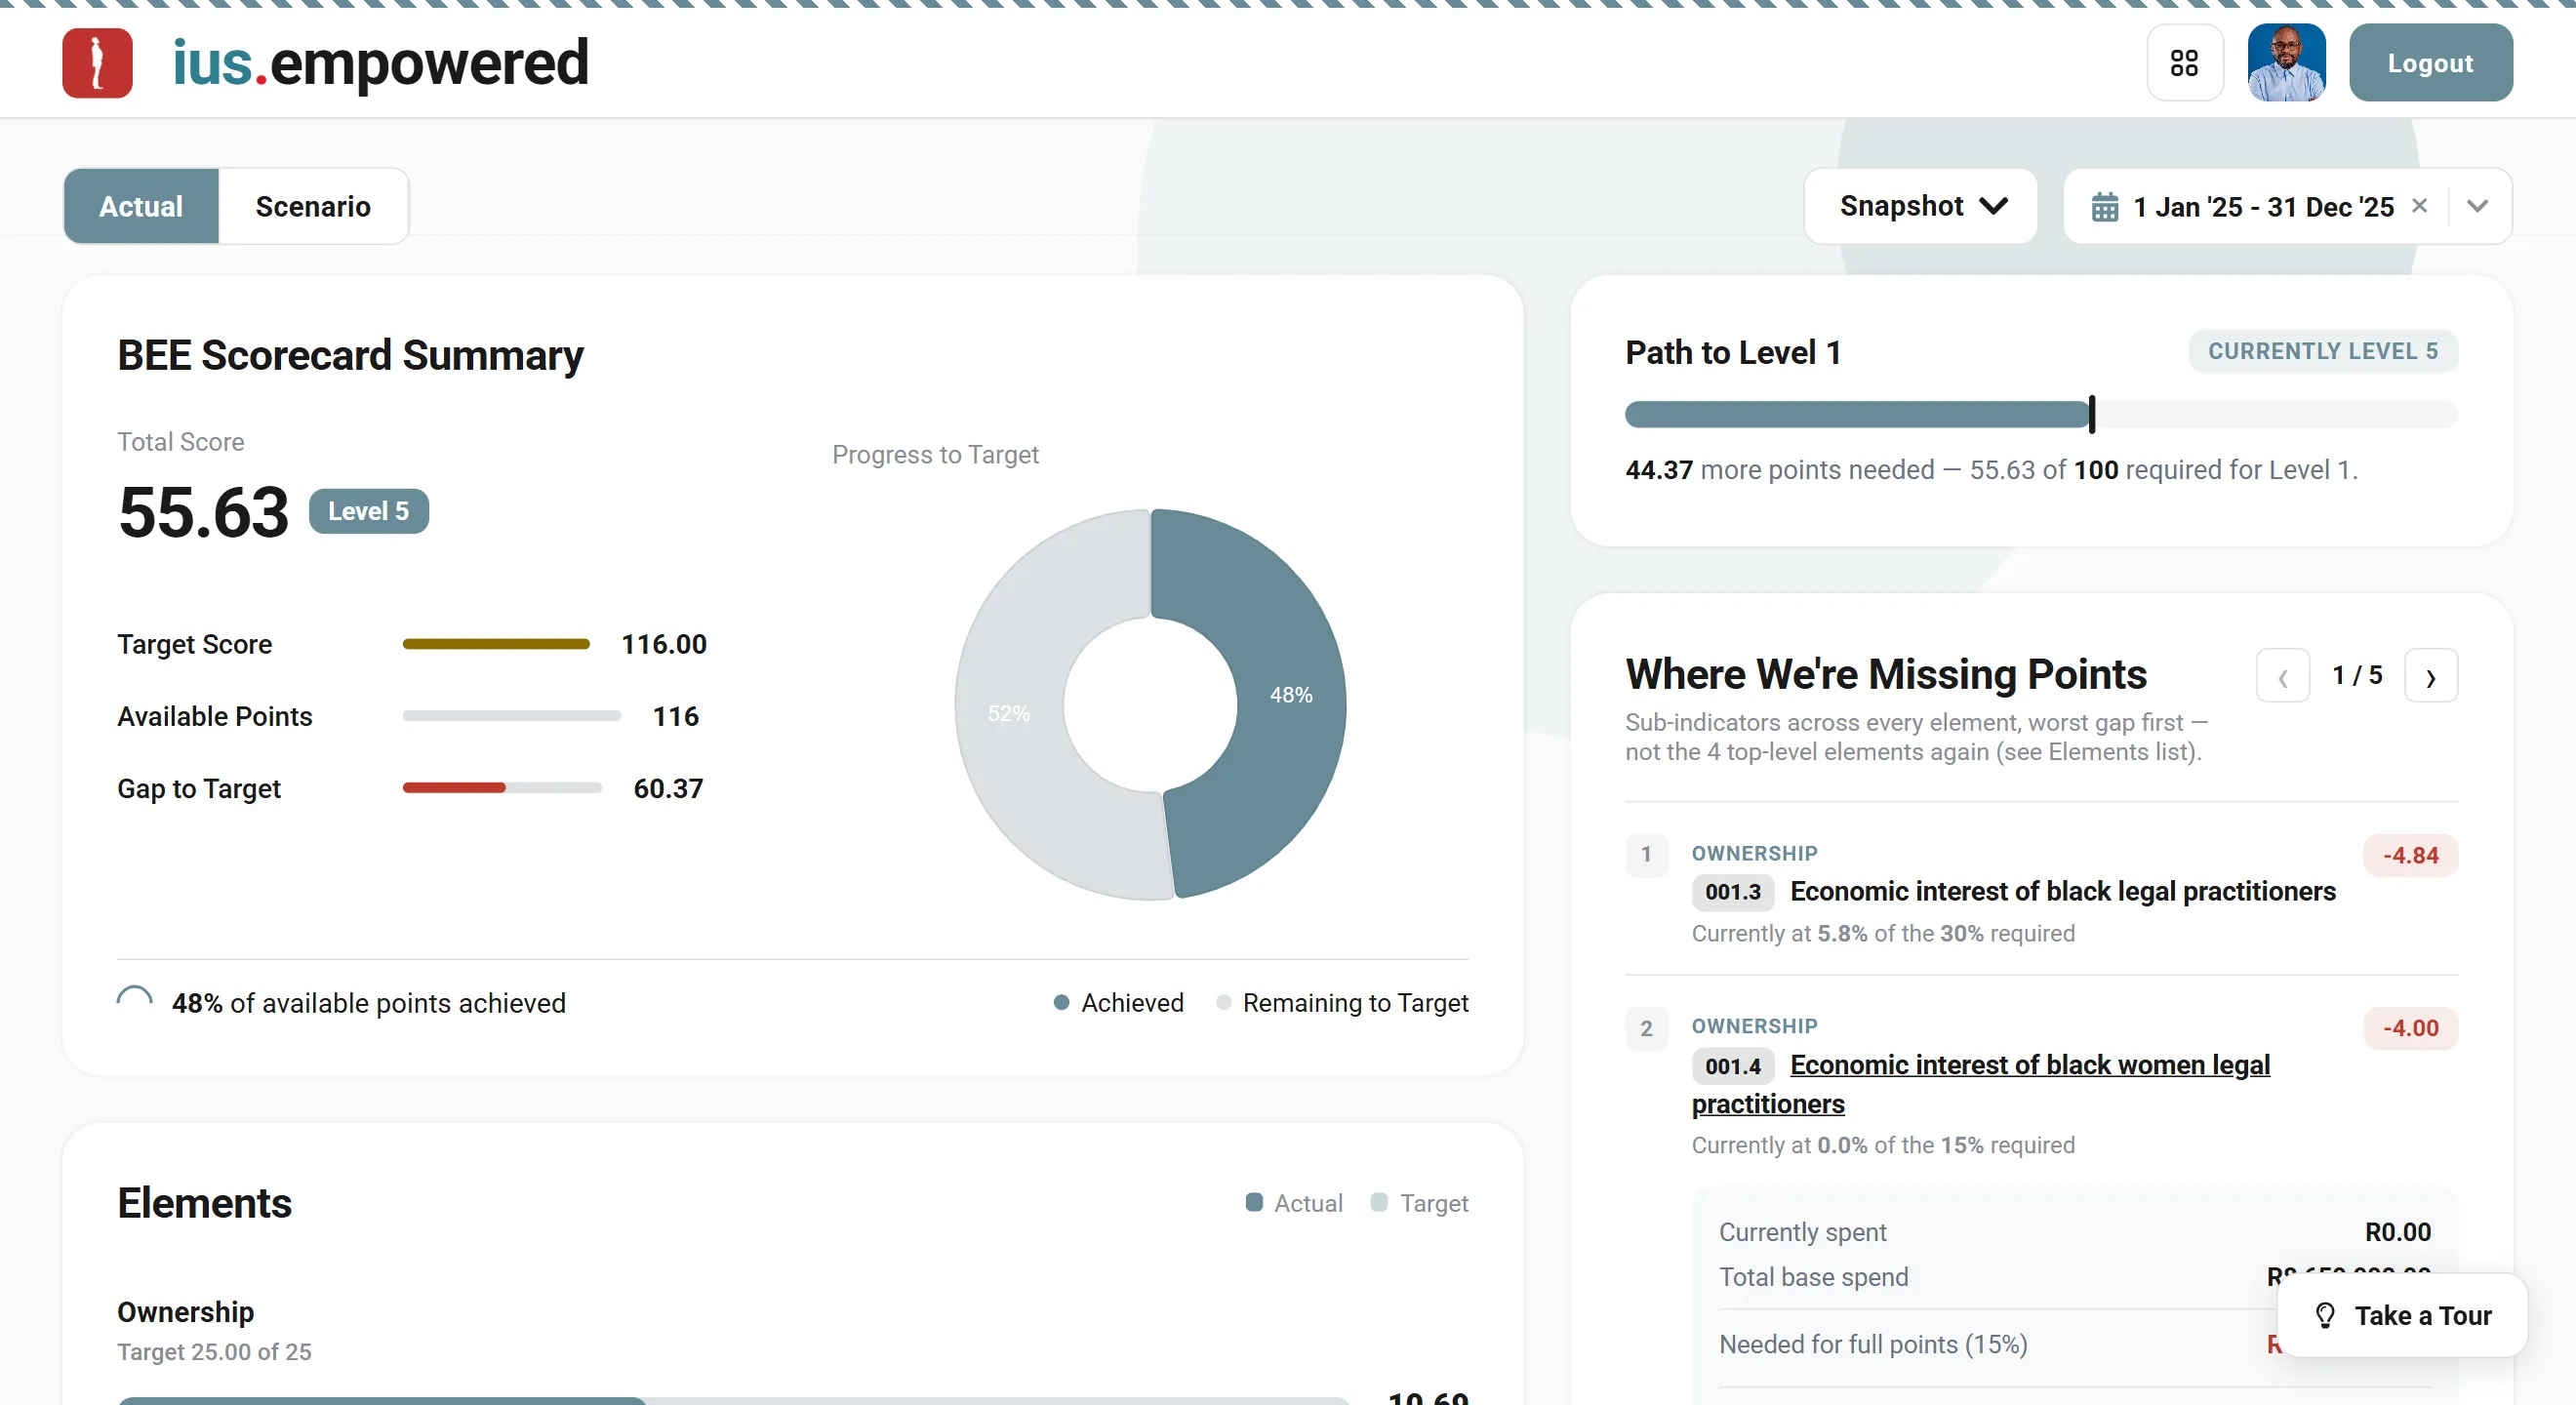The image size is (2576, 1405).
Task: Click the Gap to Target value 60.37
Action: click(668, 788)
